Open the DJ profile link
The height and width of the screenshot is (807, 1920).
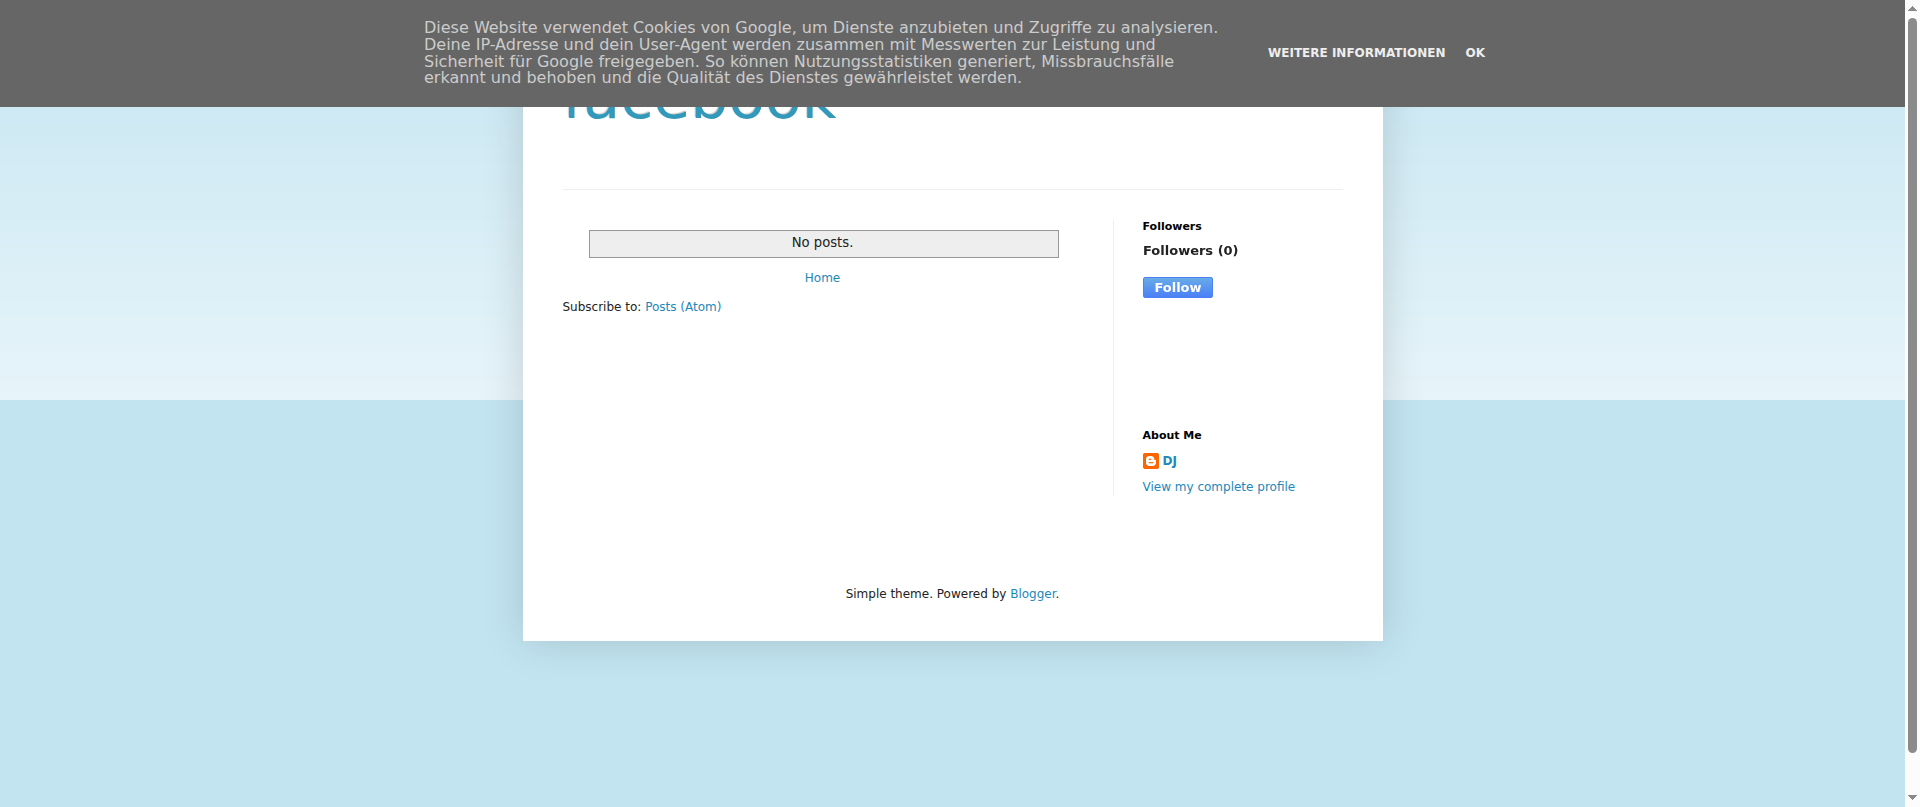pos(1169,461)
